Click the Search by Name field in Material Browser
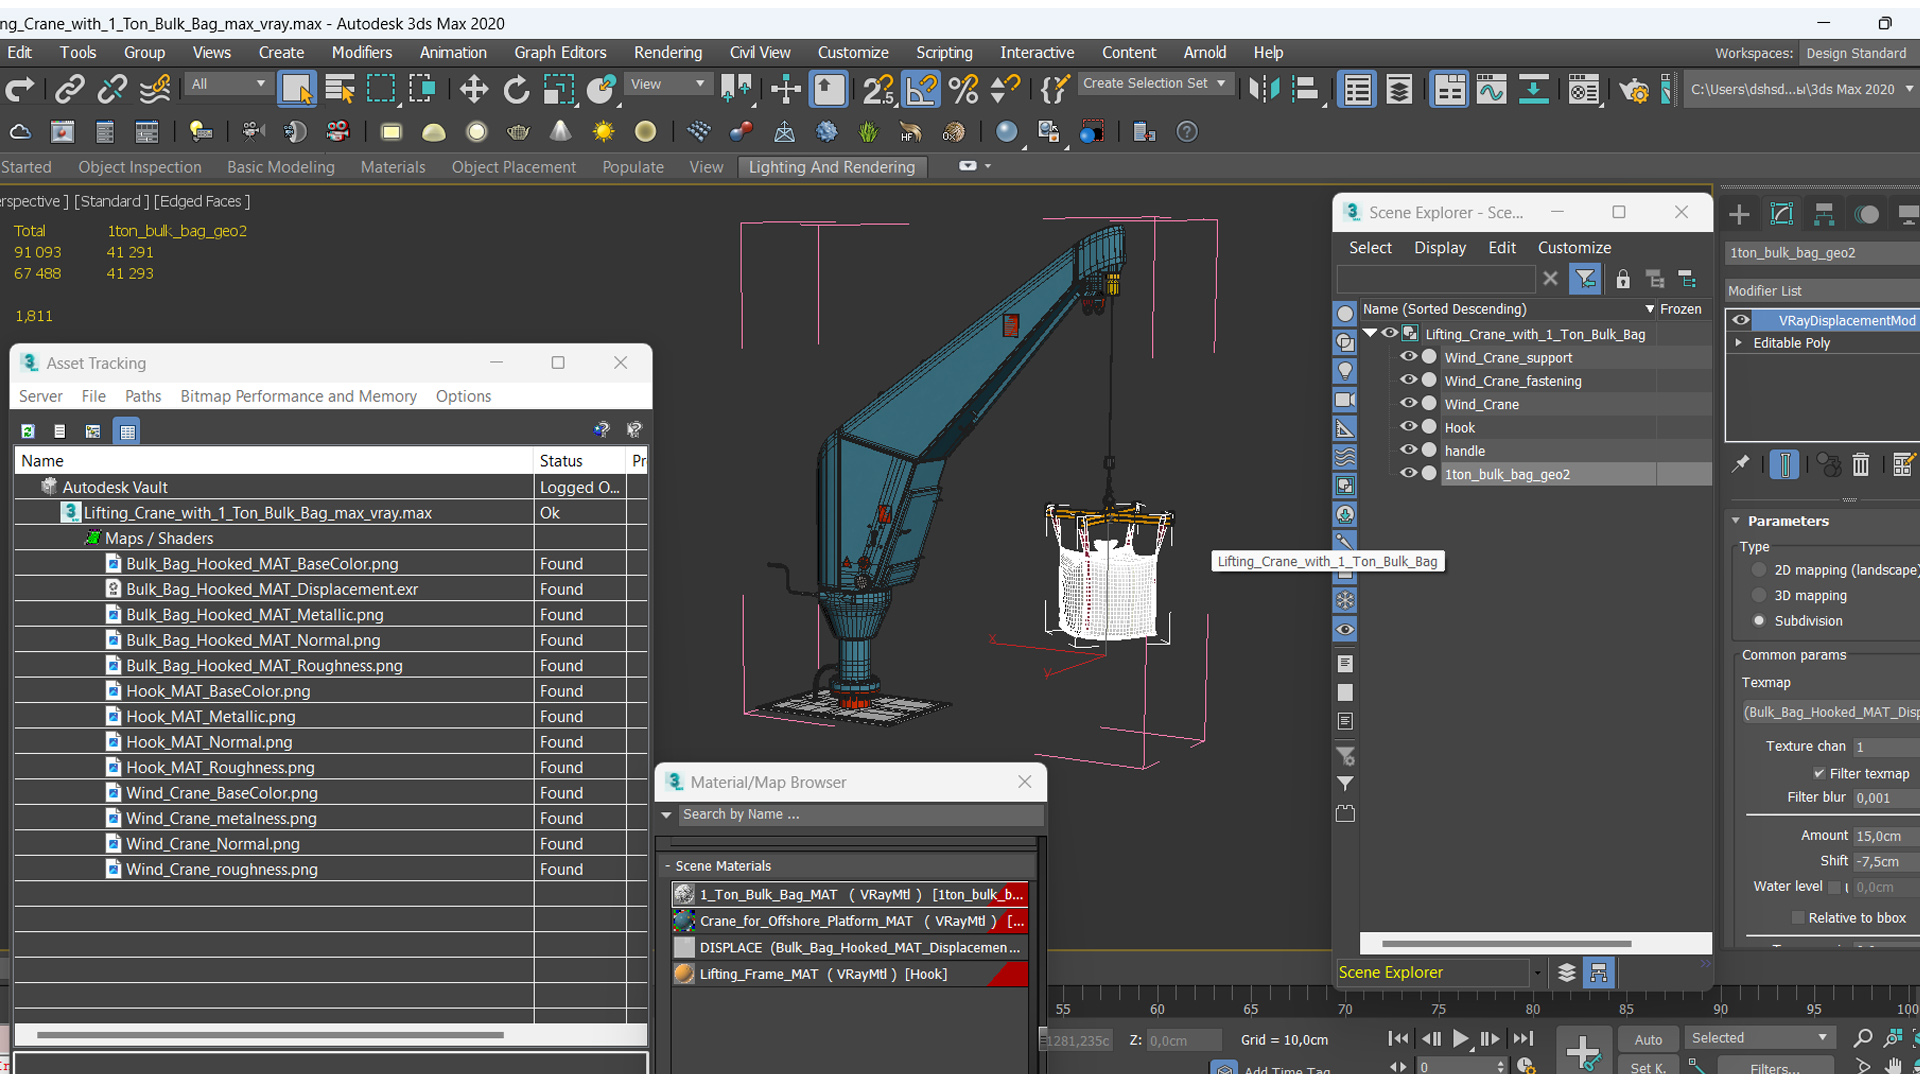This screenshot has height=1080, width=1920. (860, 815)
